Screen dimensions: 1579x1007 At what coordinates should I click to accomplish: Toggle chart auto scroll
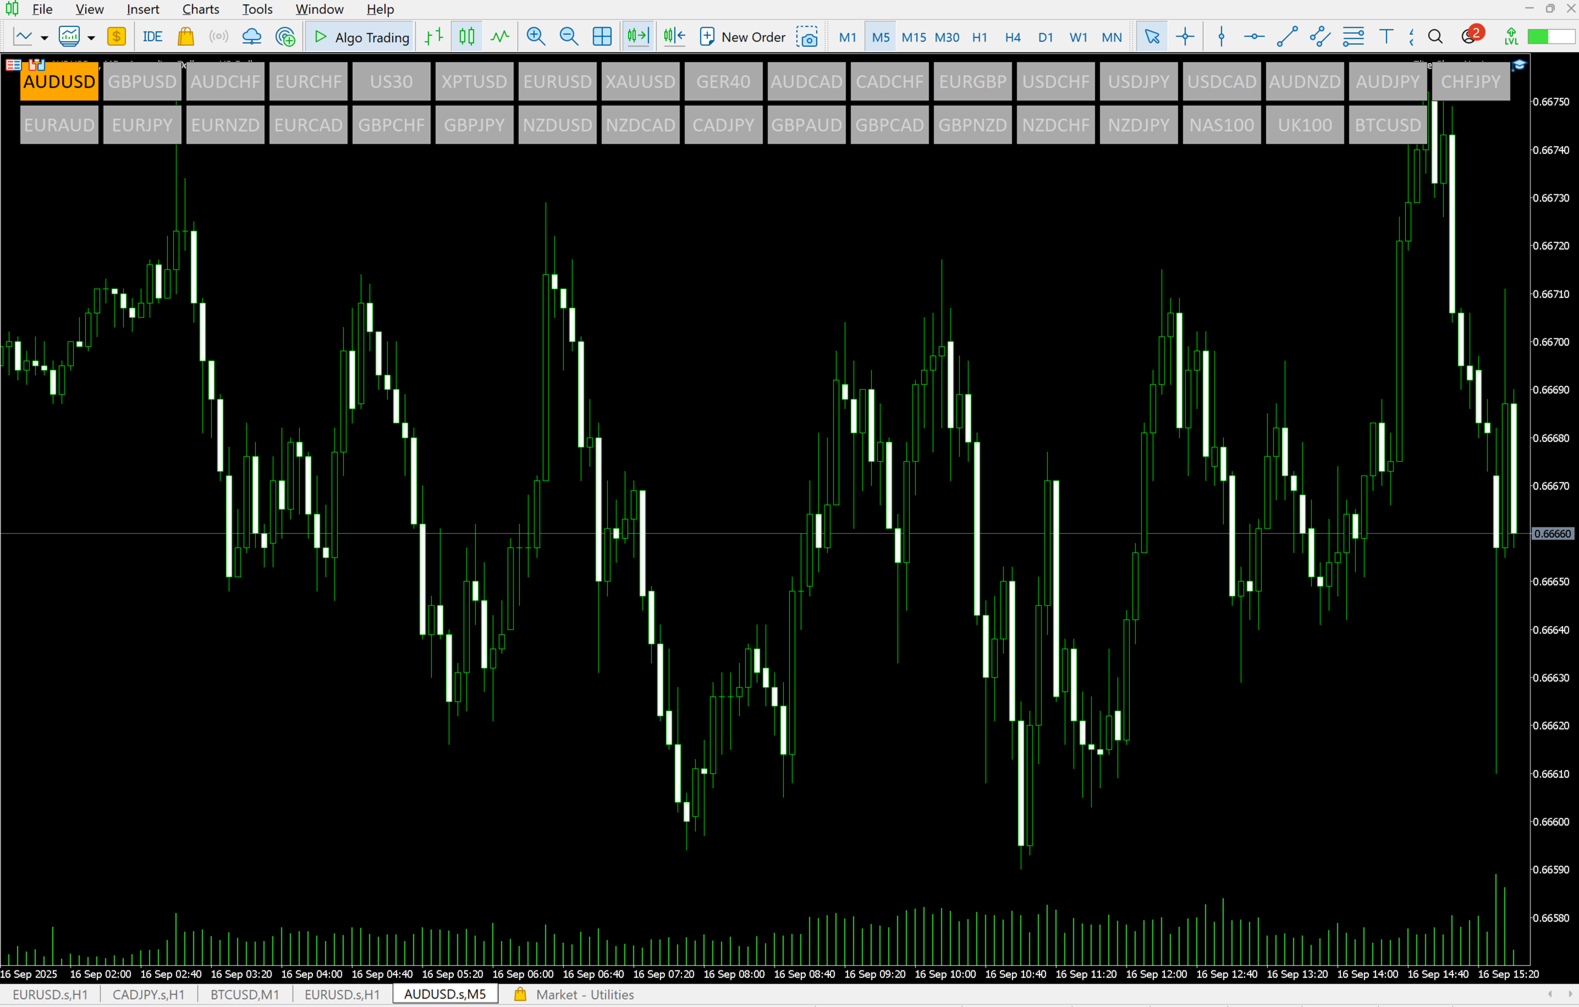tap(637, 37)
